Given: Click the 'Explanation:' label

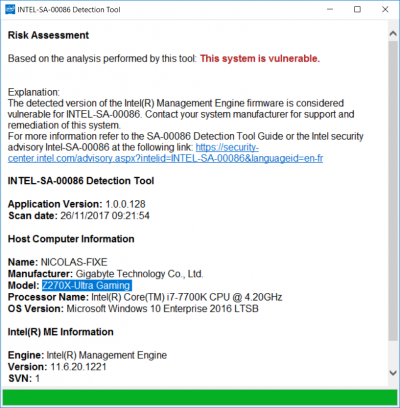Looking at the screenshot, I should coord(34,92).
